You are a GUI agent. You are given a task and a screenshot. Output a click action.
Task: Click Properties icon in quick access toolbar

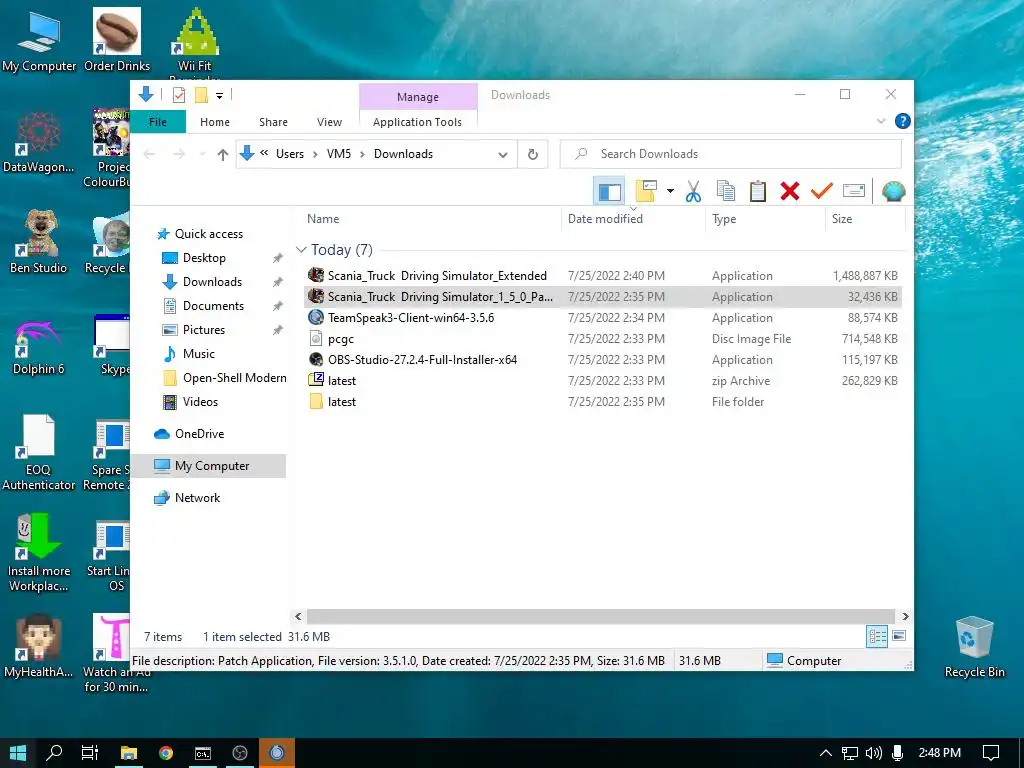(x=178, y=95)
